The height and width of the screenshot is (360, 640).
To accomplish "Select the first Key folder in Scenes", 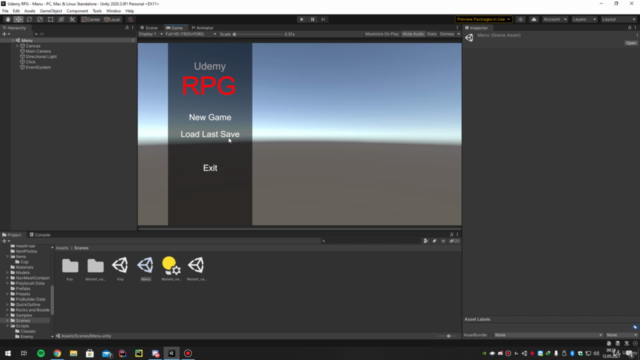I will coord(70,269).
